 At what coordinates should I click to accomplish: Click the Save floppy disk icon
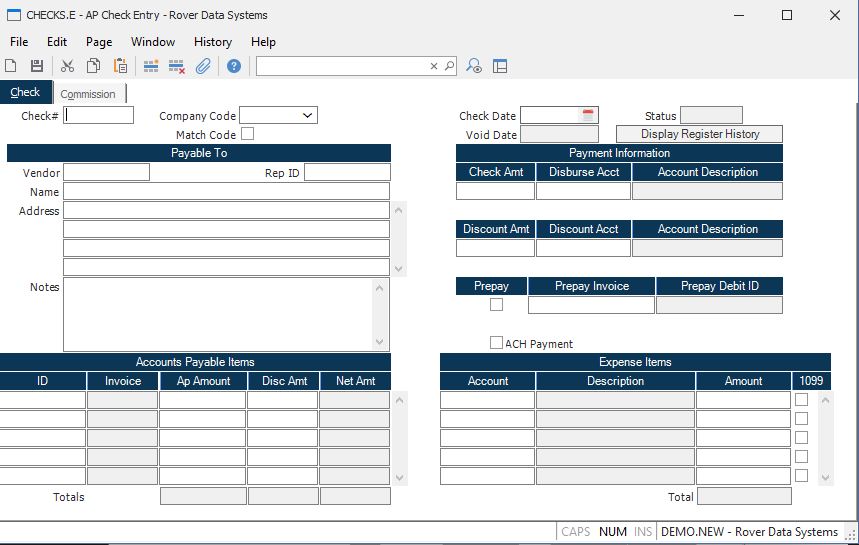pos(37,66)
